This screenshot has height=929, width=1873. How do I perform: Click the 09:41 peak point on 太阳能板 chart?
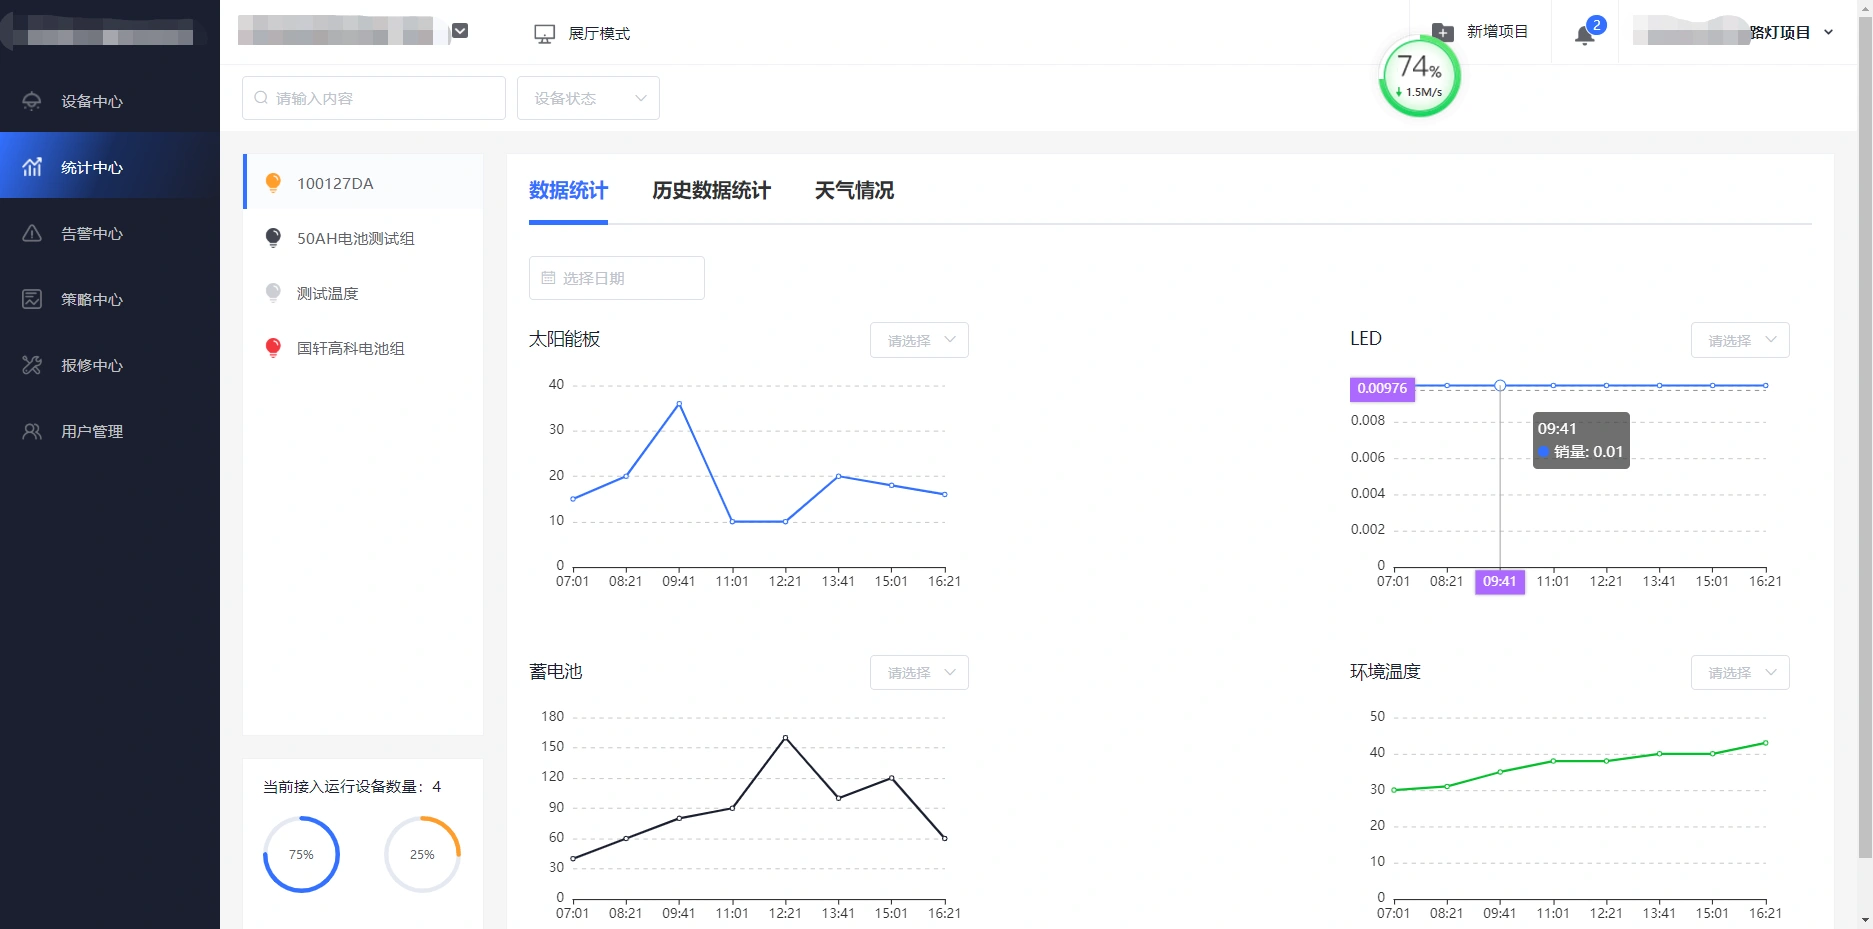click(679, 404)
